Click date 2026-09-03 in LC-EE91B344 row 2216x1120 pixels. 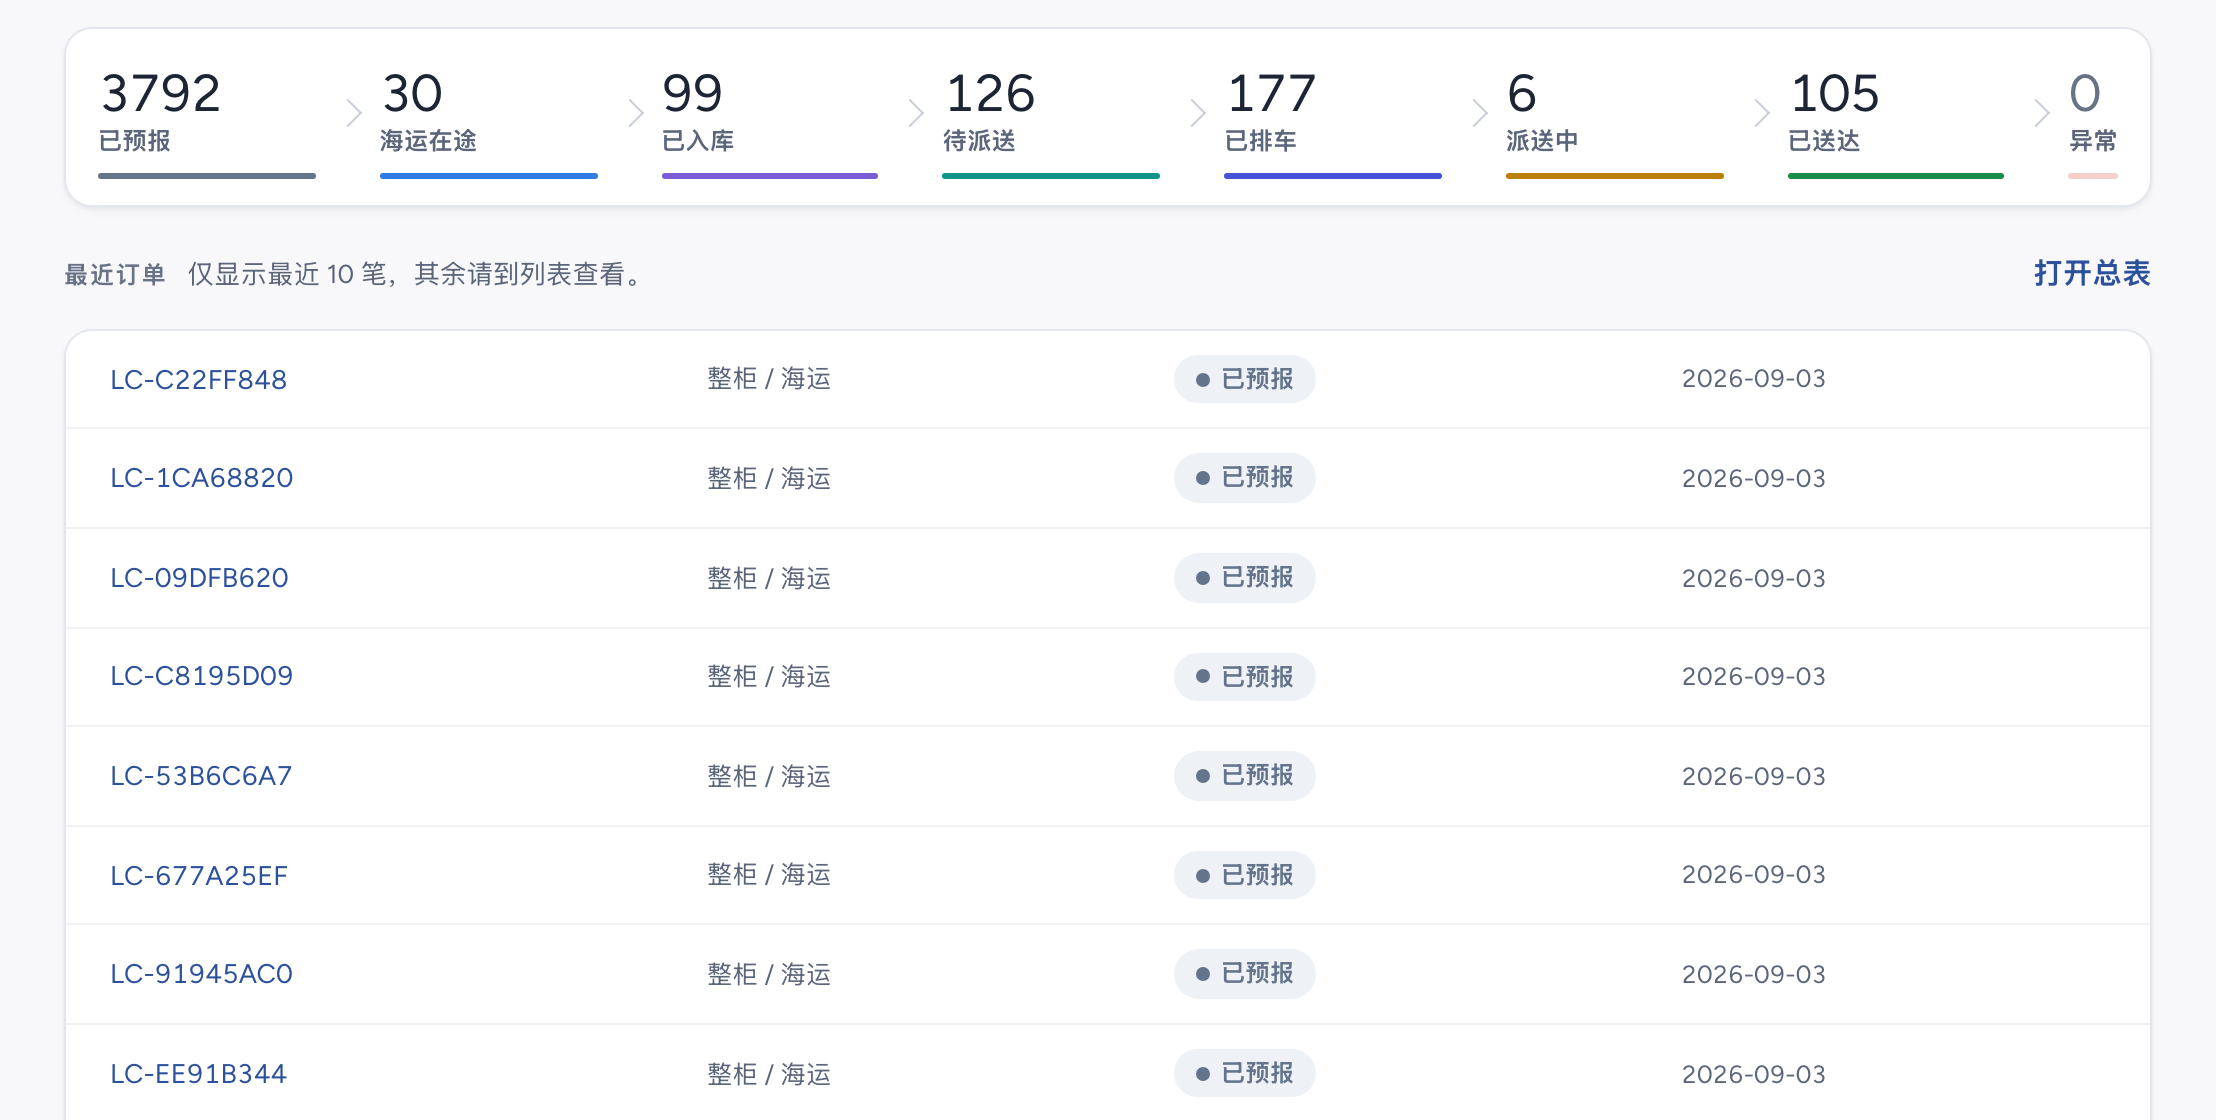[x=1754, y=1074]
